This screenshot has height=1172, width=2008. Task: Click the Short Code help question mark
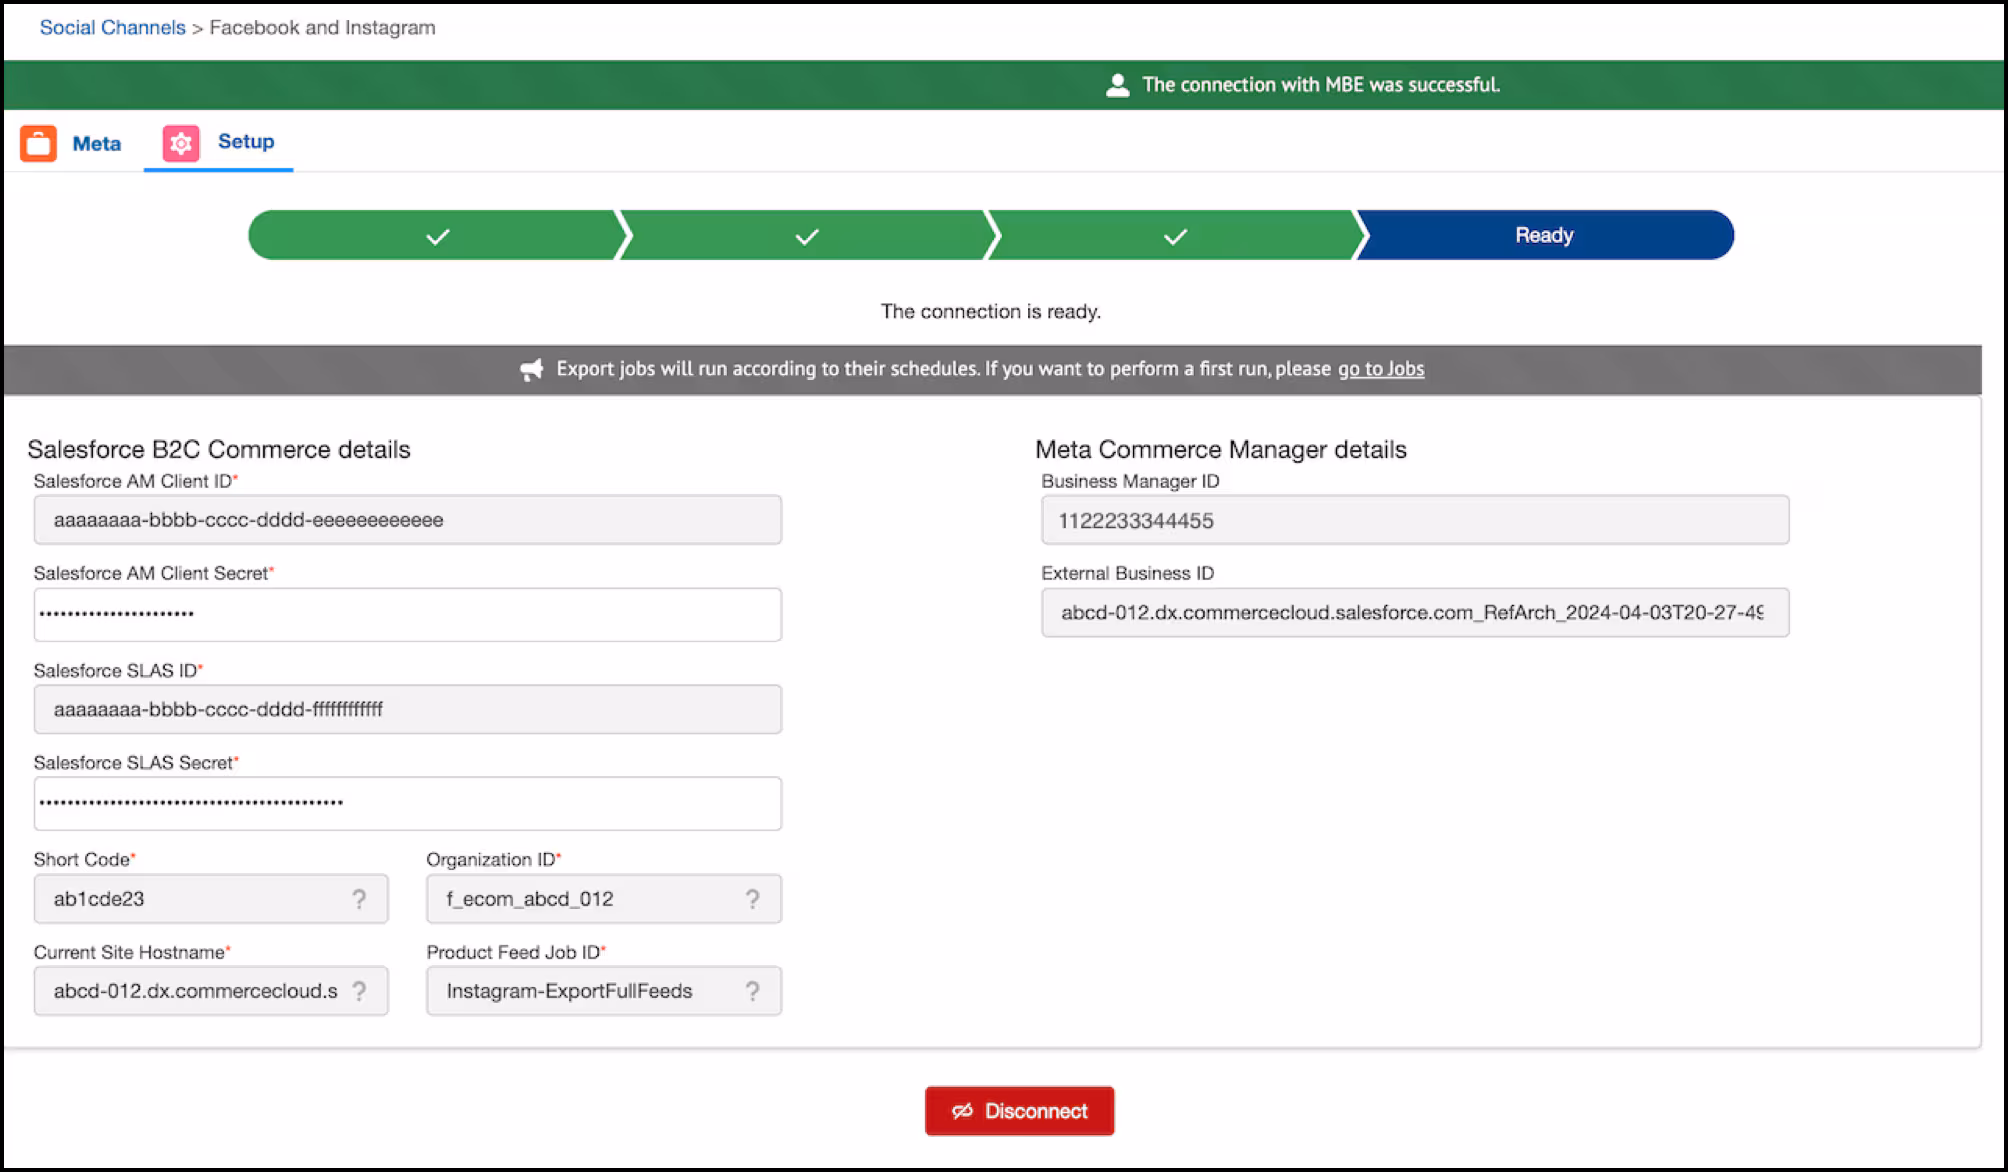[x=359, y=899]
